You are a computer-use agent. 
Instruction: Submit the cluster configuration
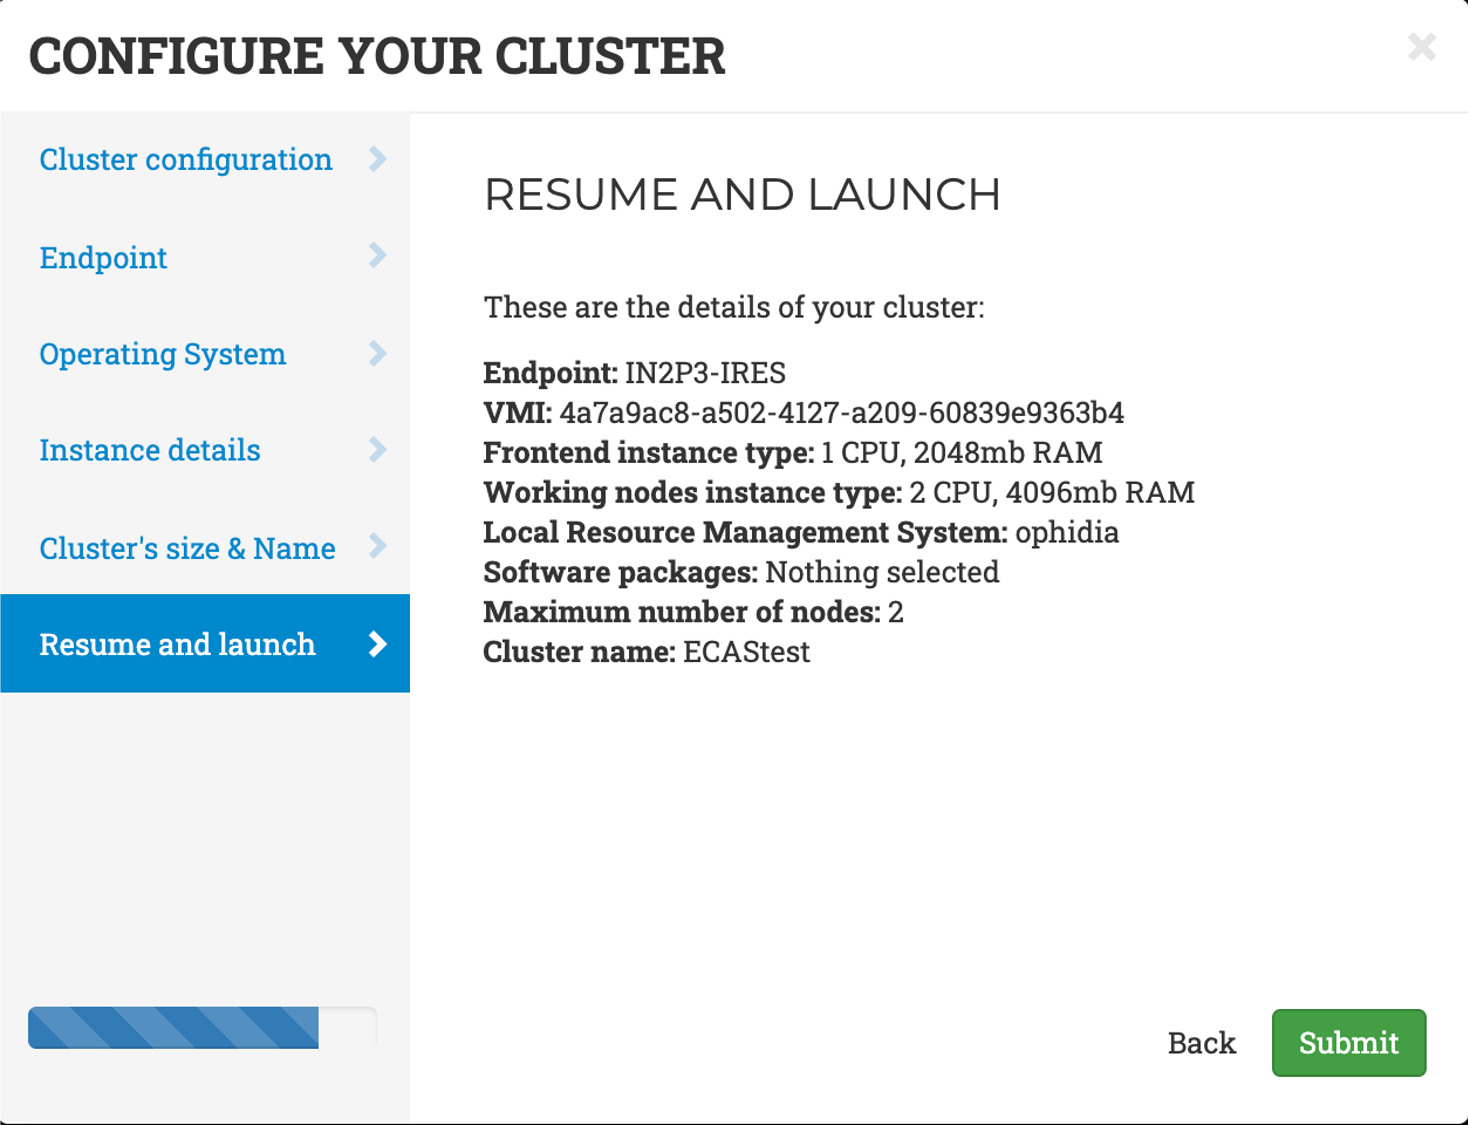pyautogui.click(x=1348, y=1043)
